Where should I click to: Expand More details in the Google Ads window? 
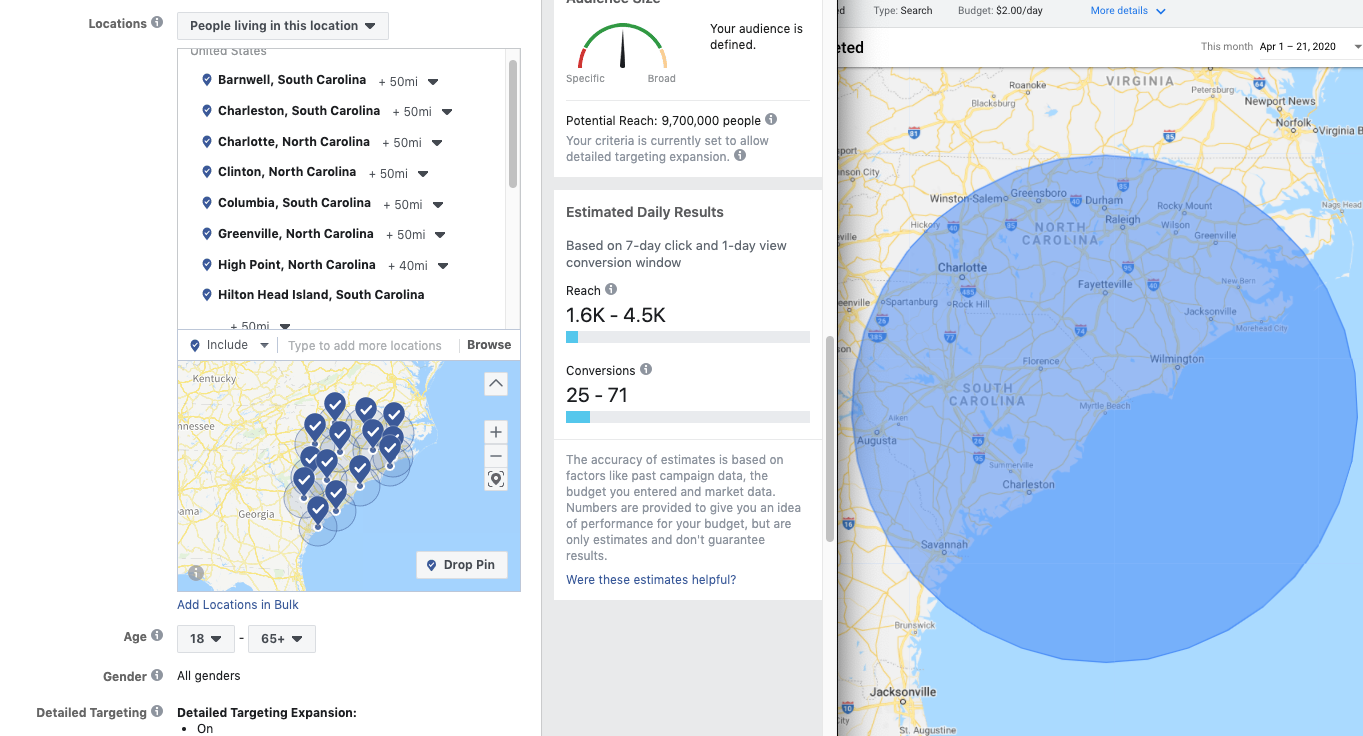click(1128, 11)
